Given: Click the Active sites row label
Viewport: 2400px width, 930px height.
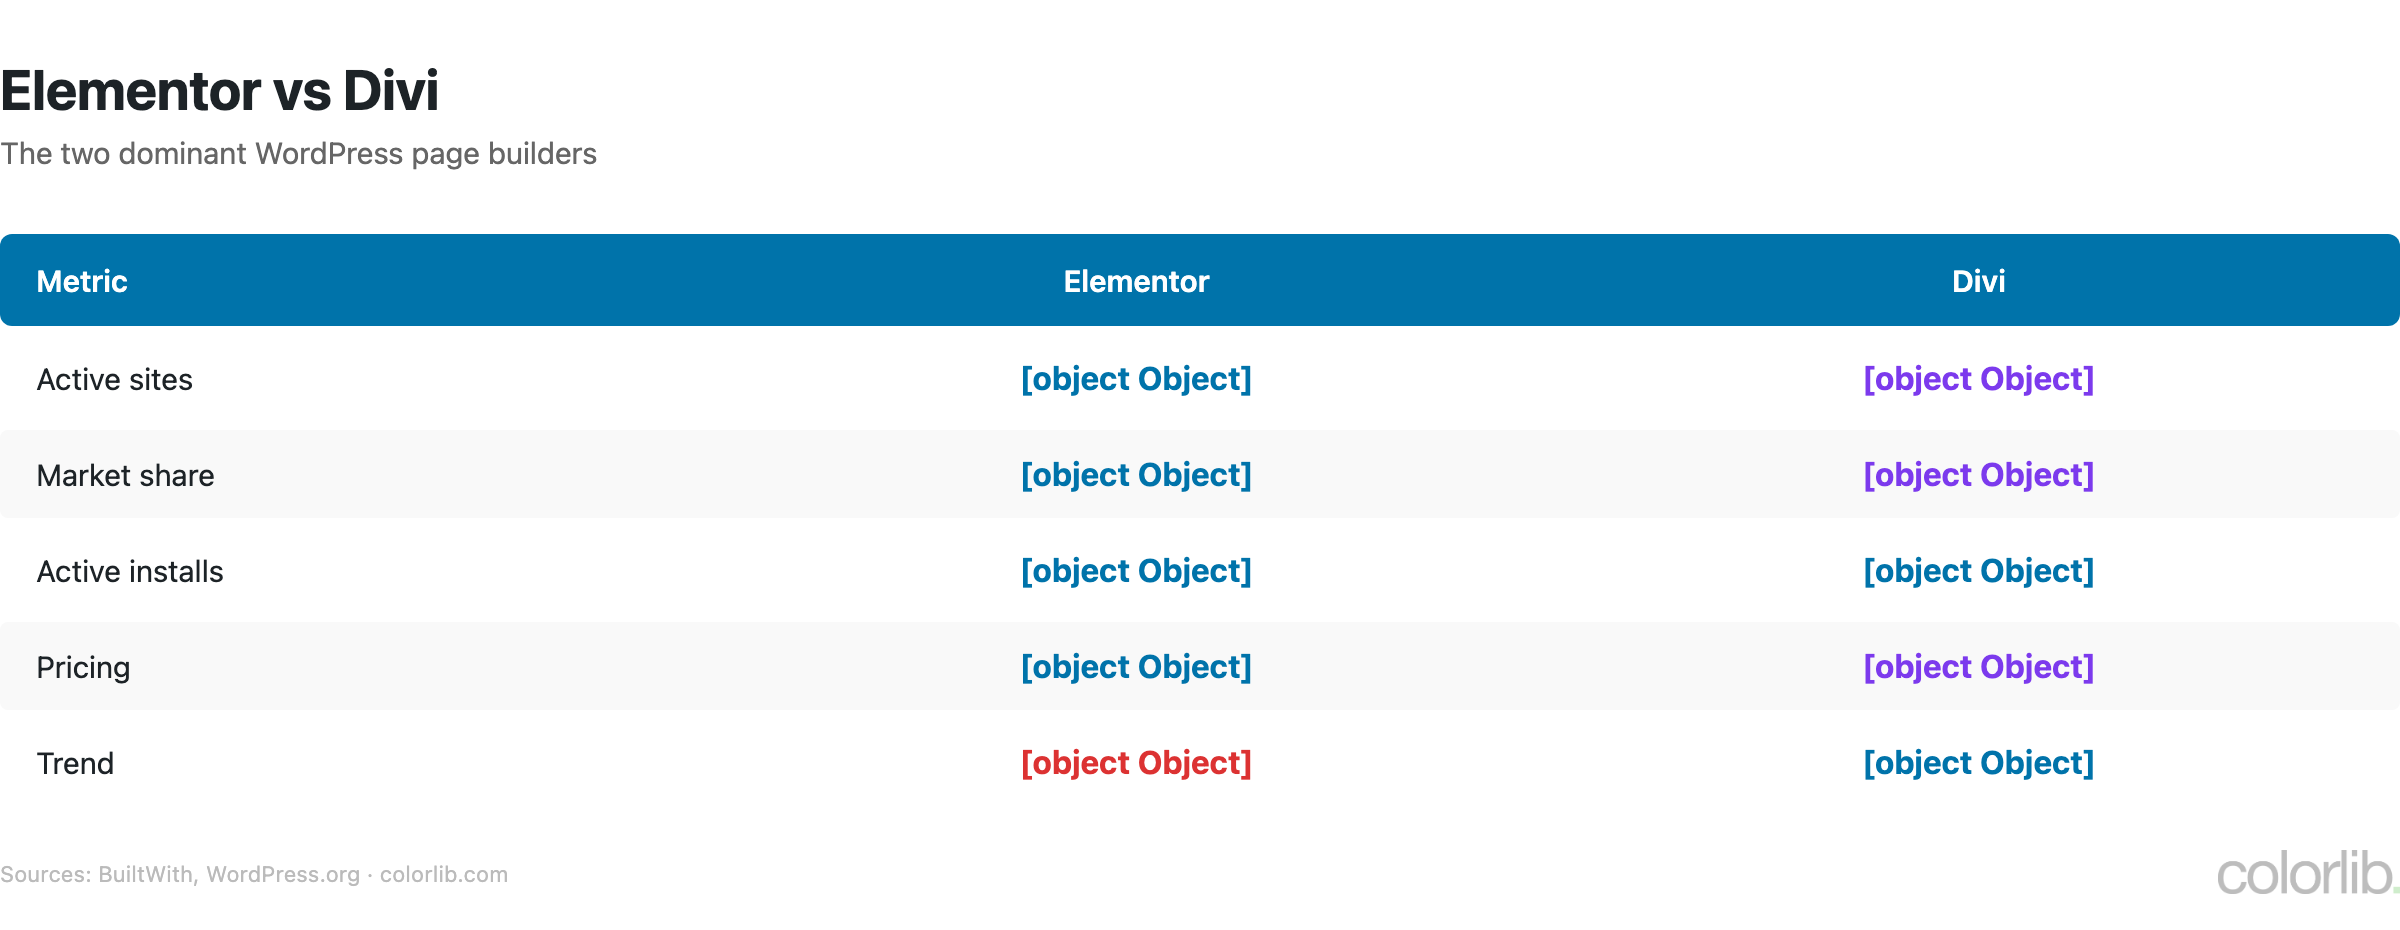Looking at the screenshot, I should [114, 380].
